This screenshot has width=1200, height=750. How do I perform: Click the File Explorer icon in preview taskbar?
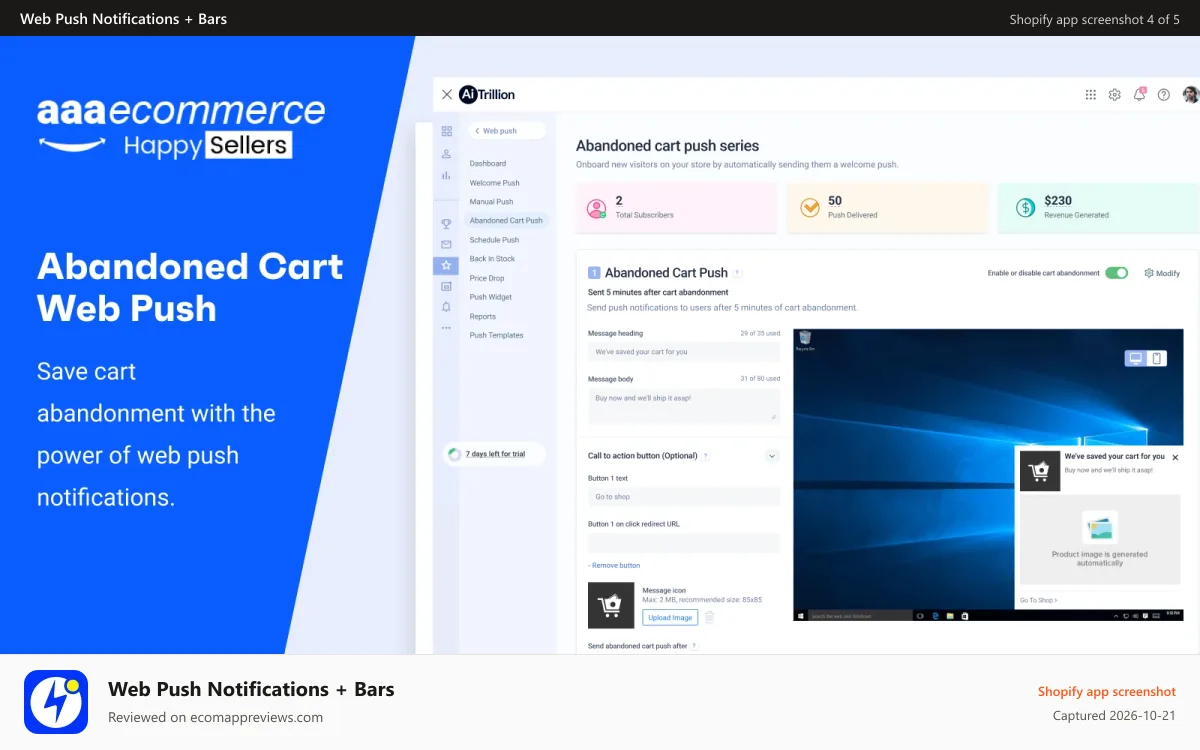950,615
